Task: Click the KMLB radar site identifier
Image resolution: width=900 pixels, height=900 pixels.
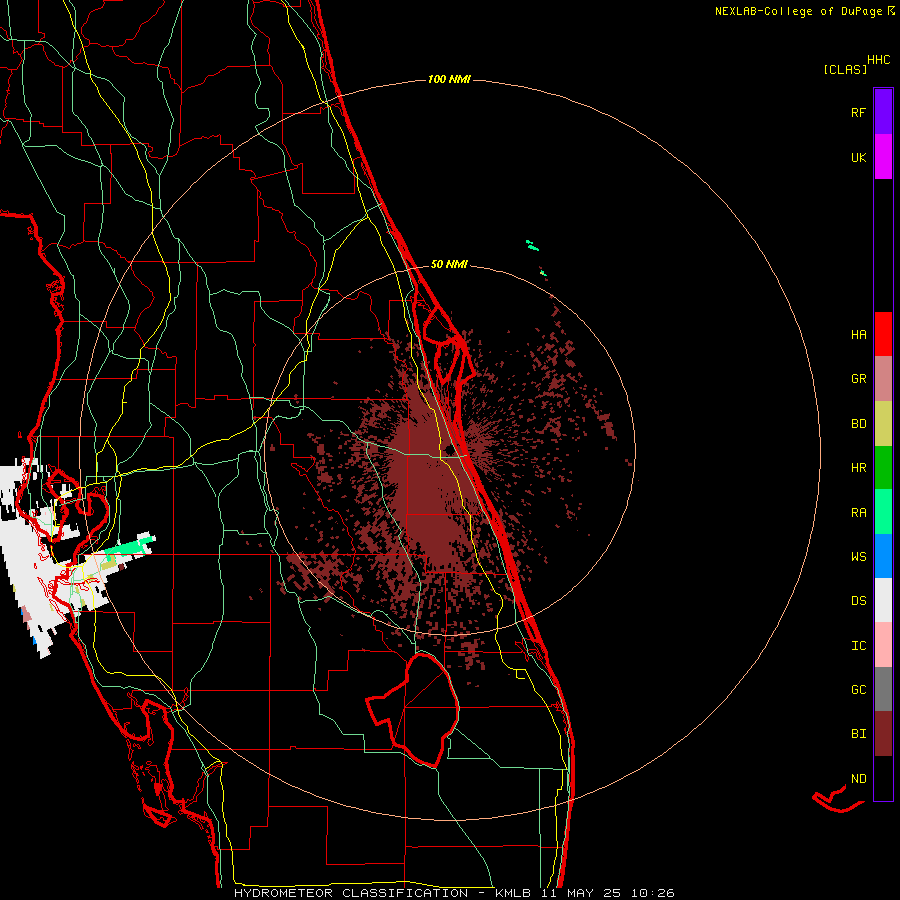Action: (x=513, y=893)
